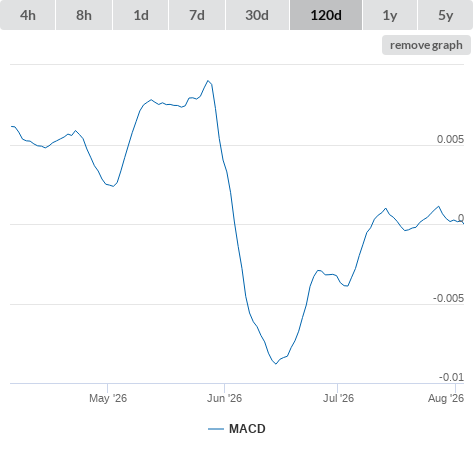Click the Jul '26 x-axis label
The image size is (474, 455).
point(338,398)
